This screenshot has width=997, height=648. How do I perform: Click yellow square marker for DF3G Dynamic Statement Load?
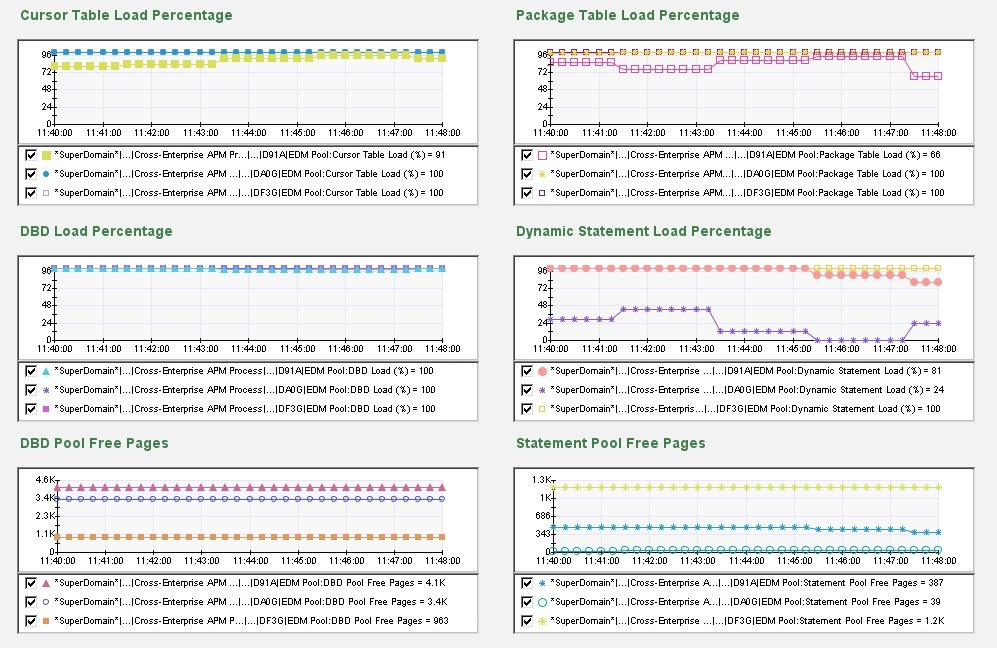point(542,409)
